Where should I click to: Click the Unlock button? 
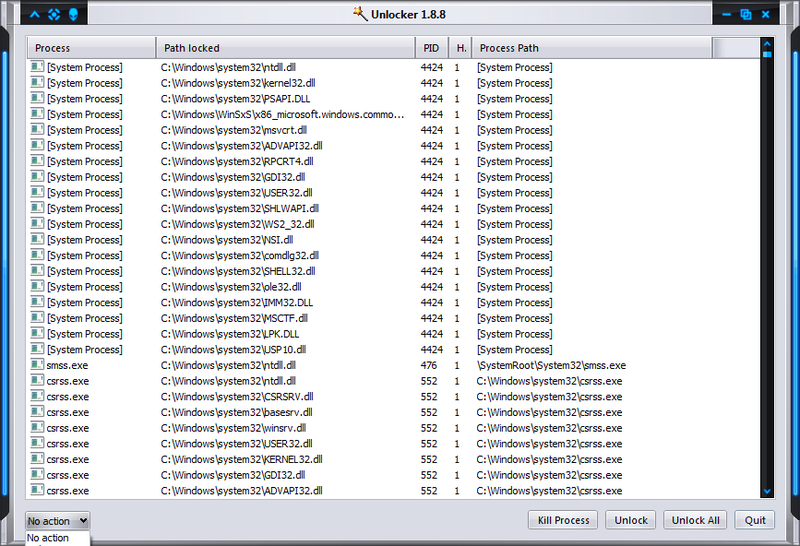(x=631, y=520)
